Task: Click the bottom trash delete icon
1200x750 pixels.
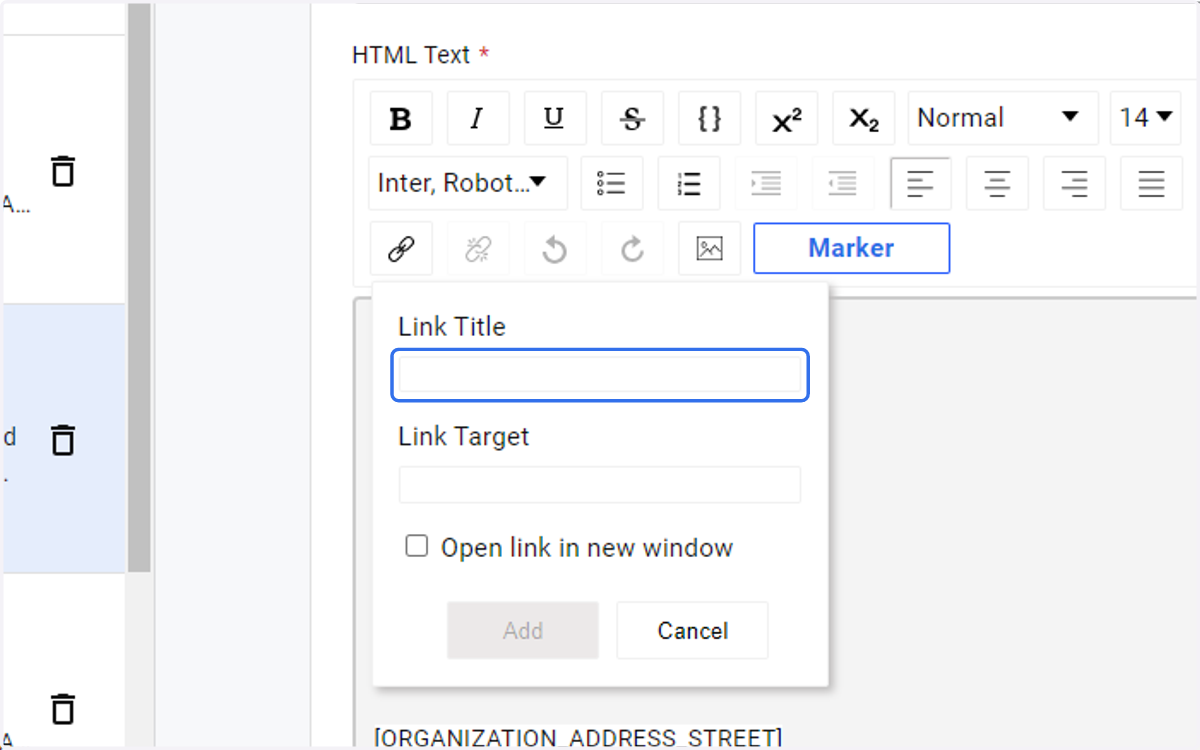Action: point(63,707)
